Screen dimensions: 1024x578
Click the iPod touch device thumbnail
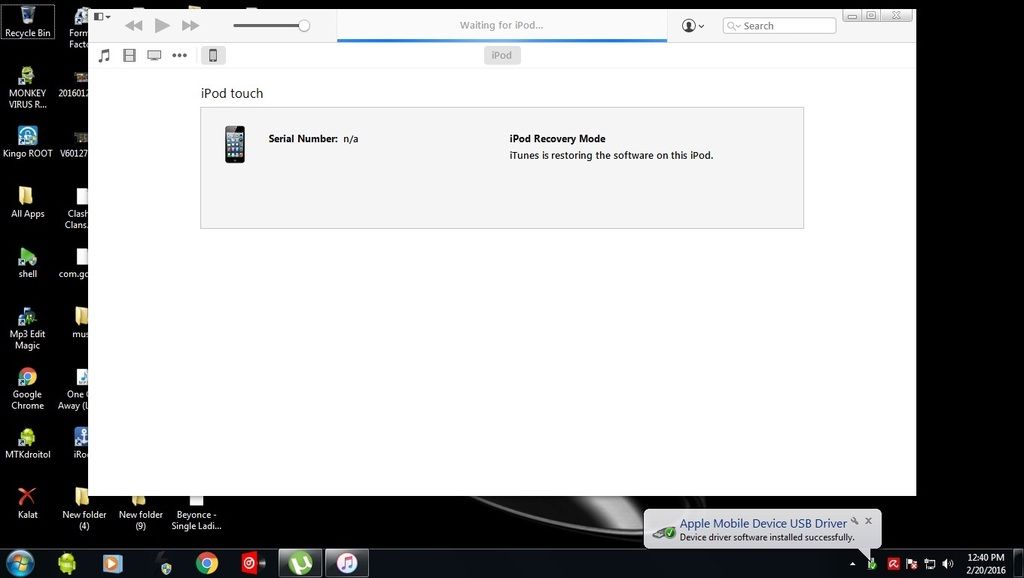tap(235, 144)
